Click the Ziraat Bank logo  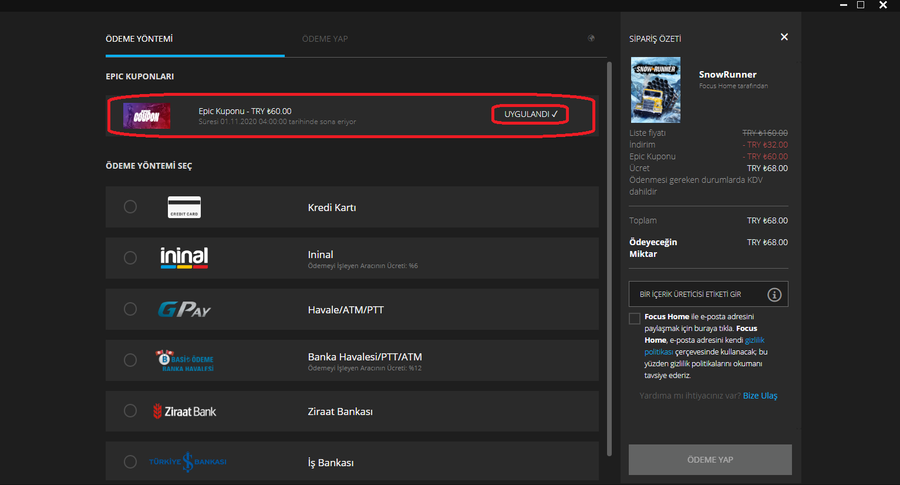pyautogui.click(x=184, y=411)
